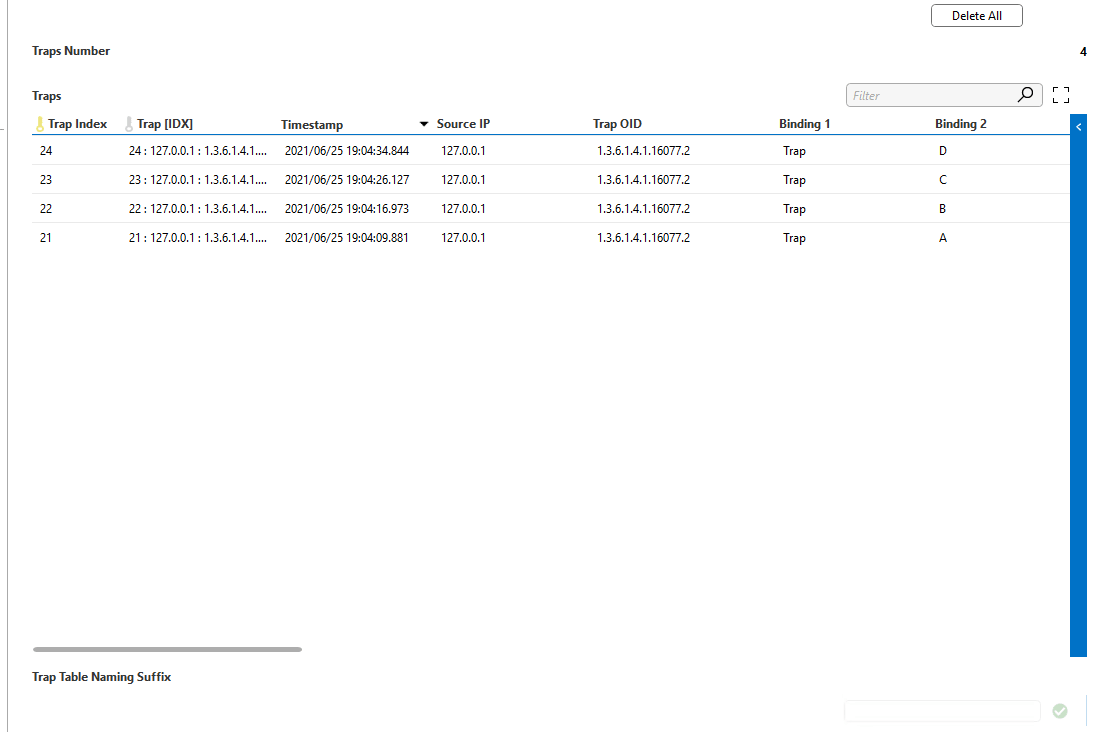Click the yellow key icon beside Trap Index
Screen dimensions: 1094x732
click(x=40, y=124)
